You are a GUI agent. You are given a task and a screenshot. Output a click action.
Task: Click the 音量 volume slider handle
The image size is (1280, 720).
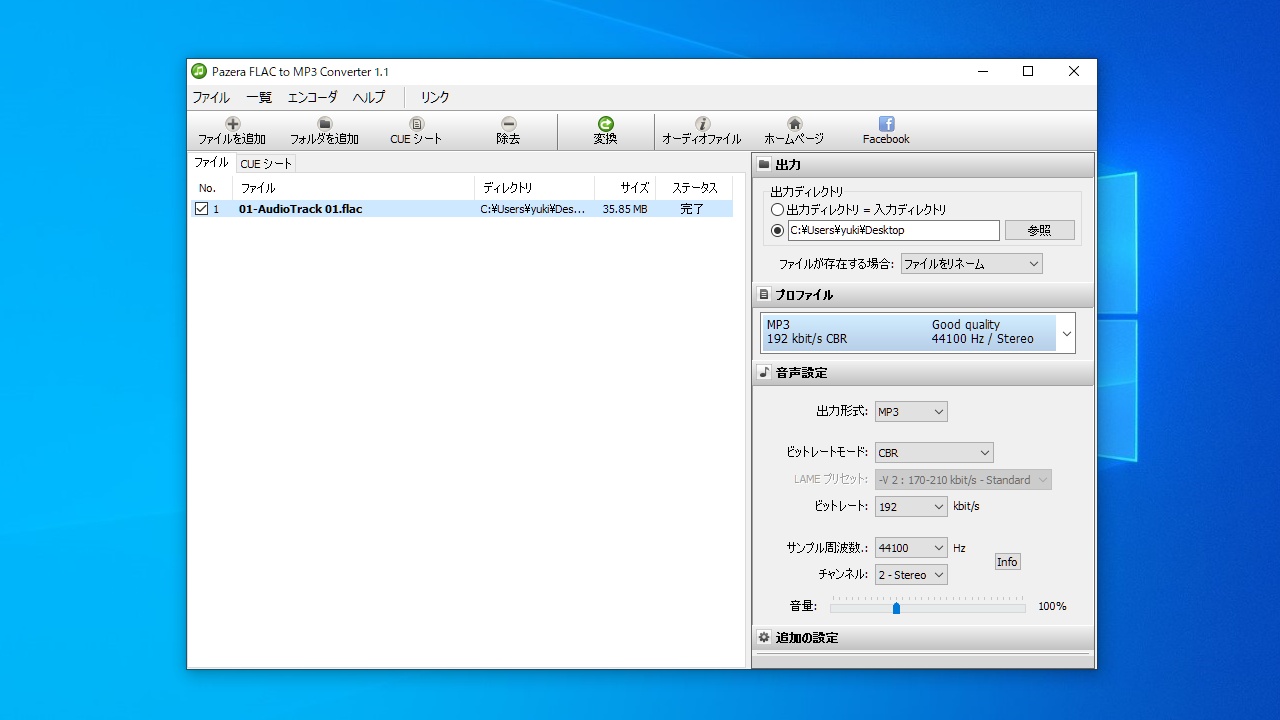point(896,607)
